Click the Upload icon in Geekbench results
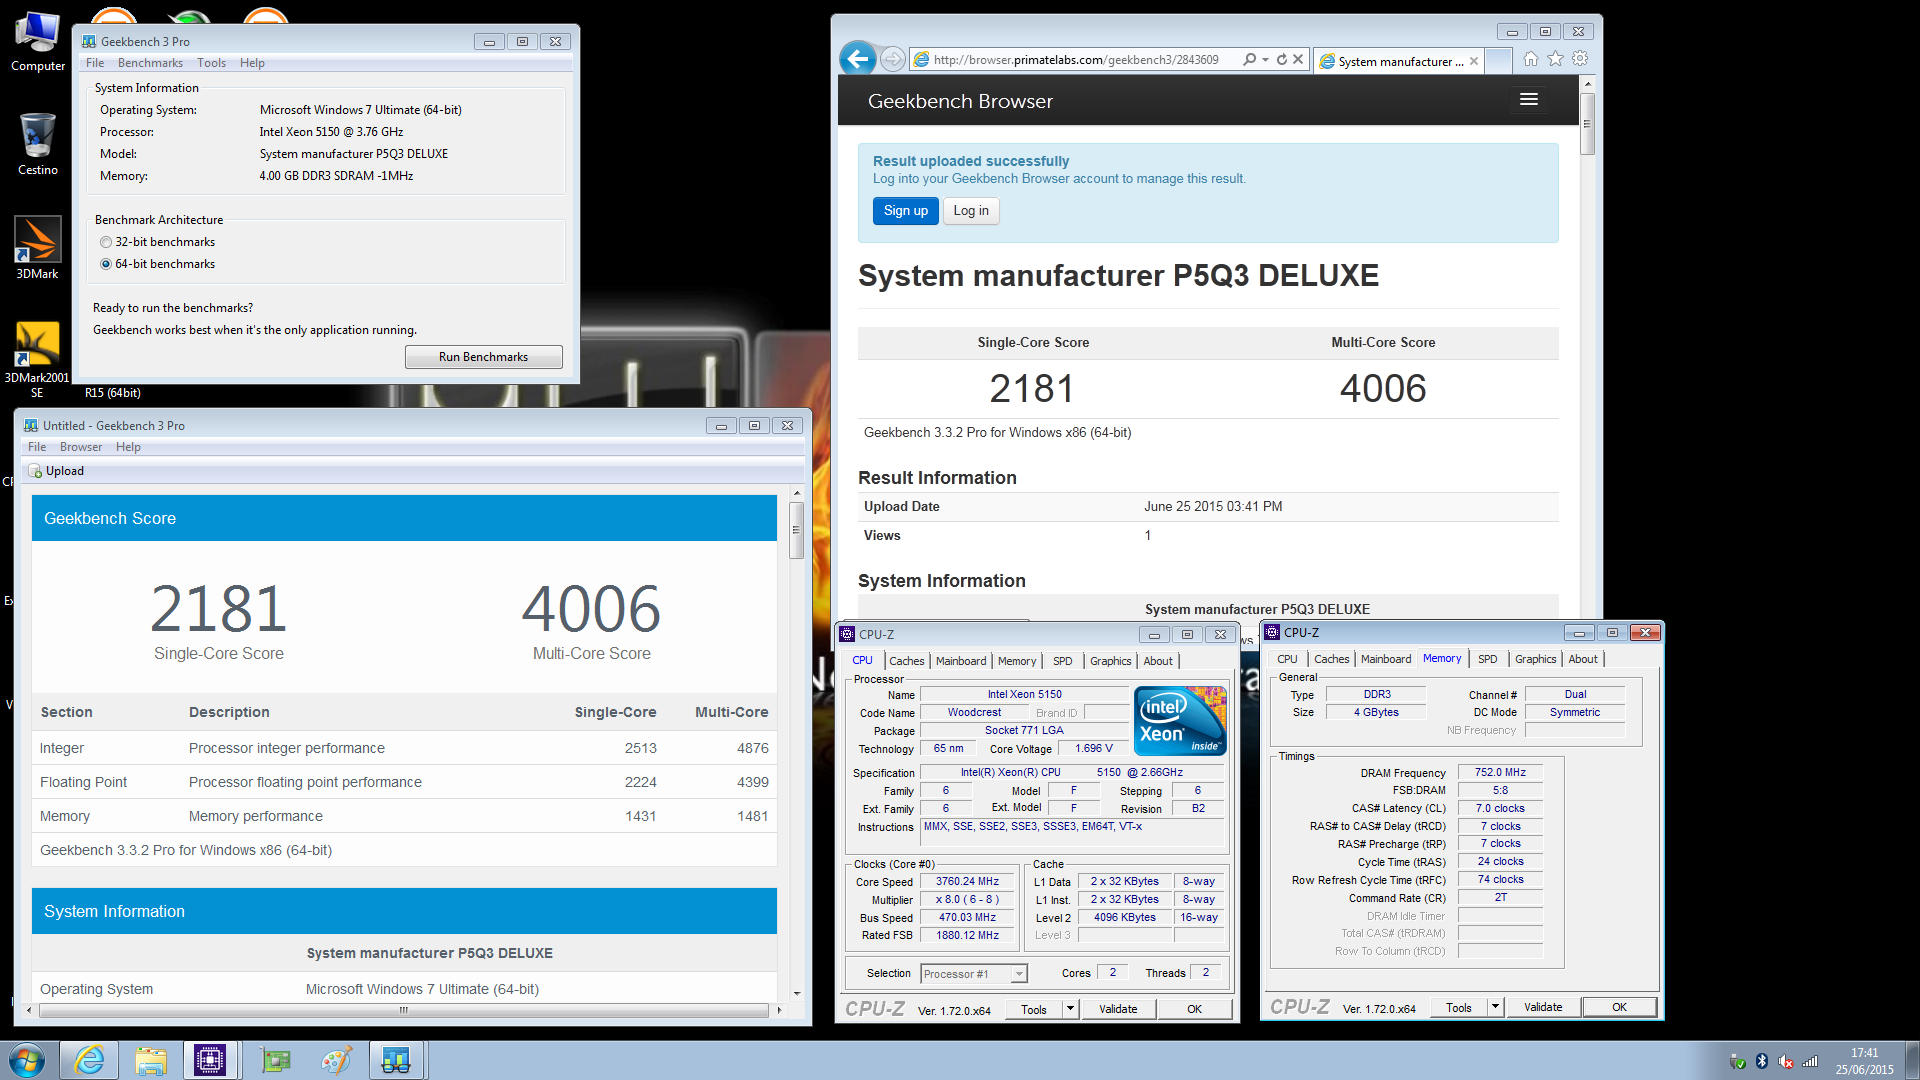Image resolution: width=1920 pixels, height=1080 pixels. [x=36, y=471]
